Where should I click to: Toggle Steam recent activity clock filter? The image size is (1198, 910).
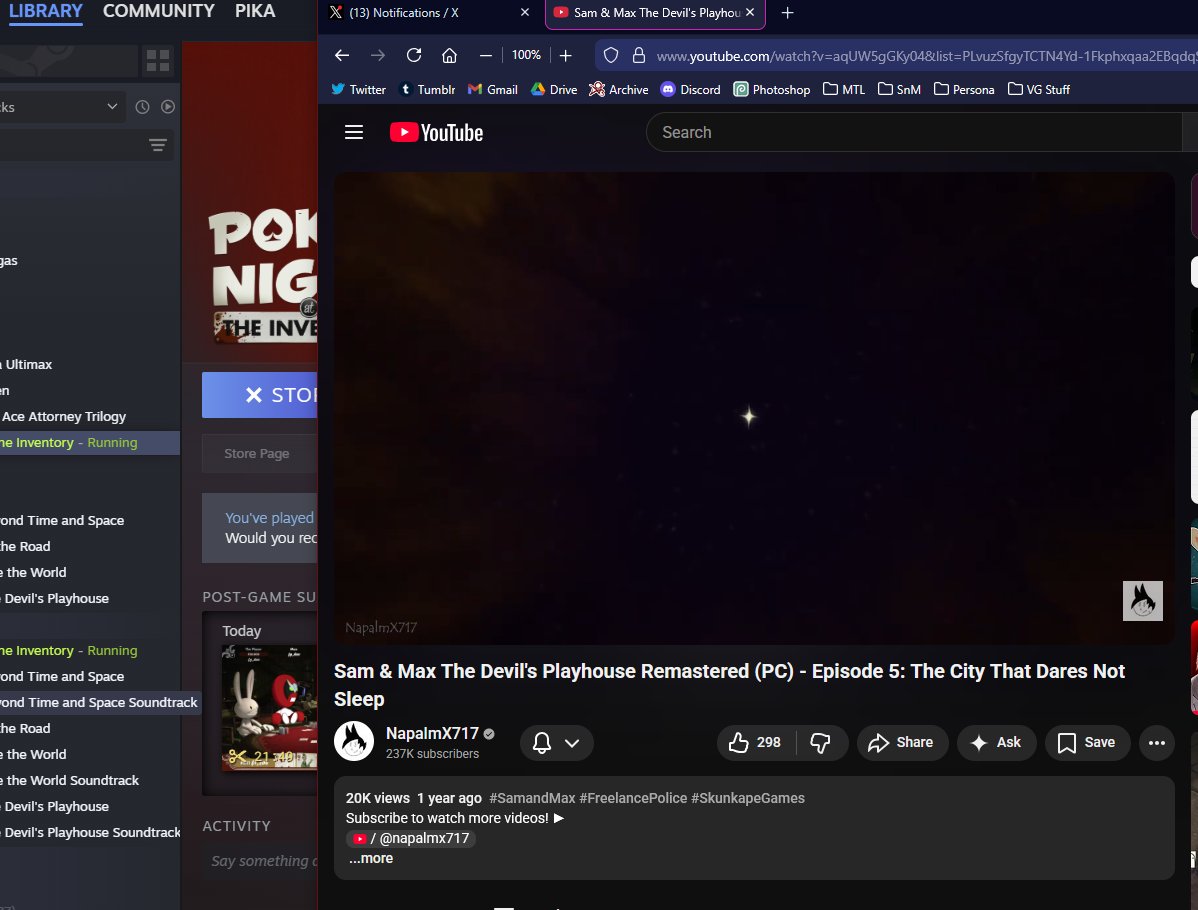tap(142, 107)
